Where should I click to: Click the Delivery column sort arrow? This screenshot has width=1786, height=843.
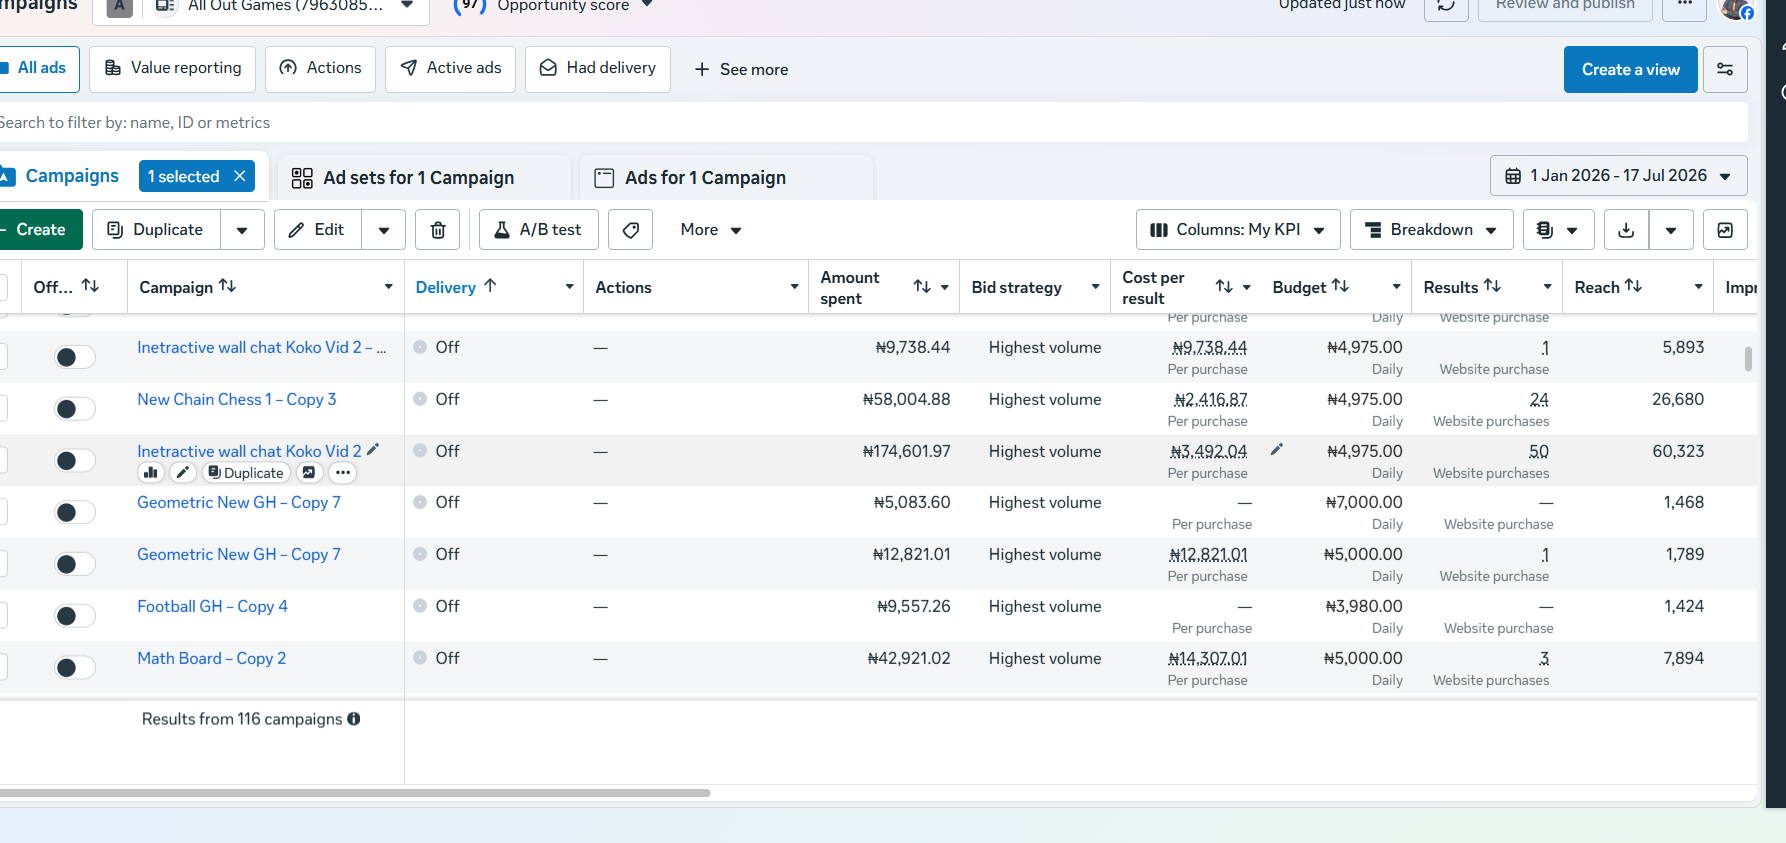tap(490, 286)
